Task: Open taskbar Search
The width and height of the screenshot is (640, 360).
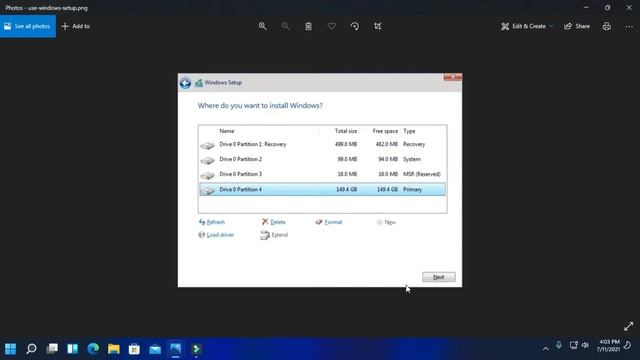Action: 31,349
